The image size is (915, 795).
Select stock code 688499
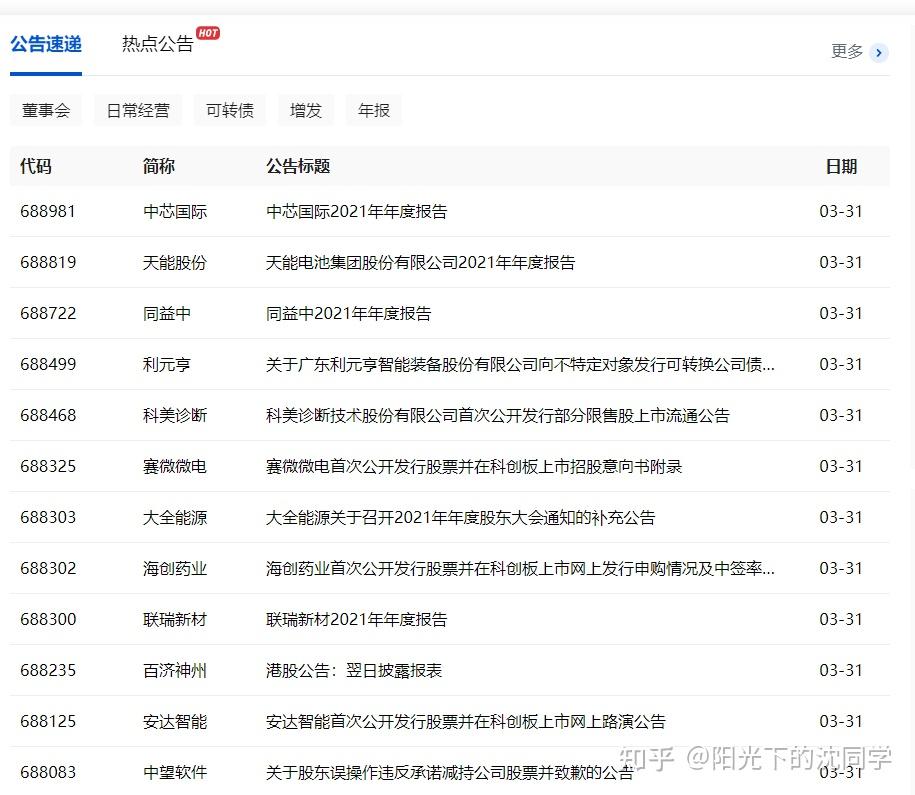point(48,364)
